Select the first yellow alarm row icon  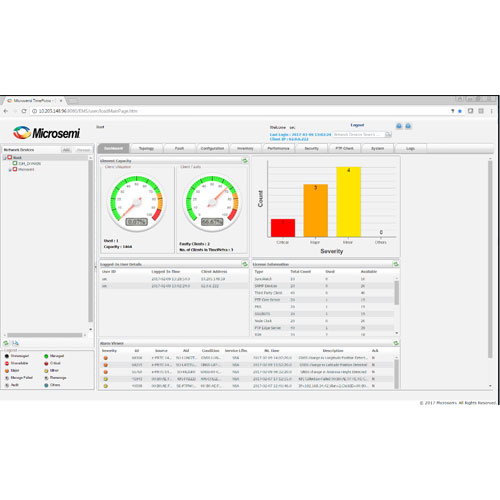(x=106, y=379)
